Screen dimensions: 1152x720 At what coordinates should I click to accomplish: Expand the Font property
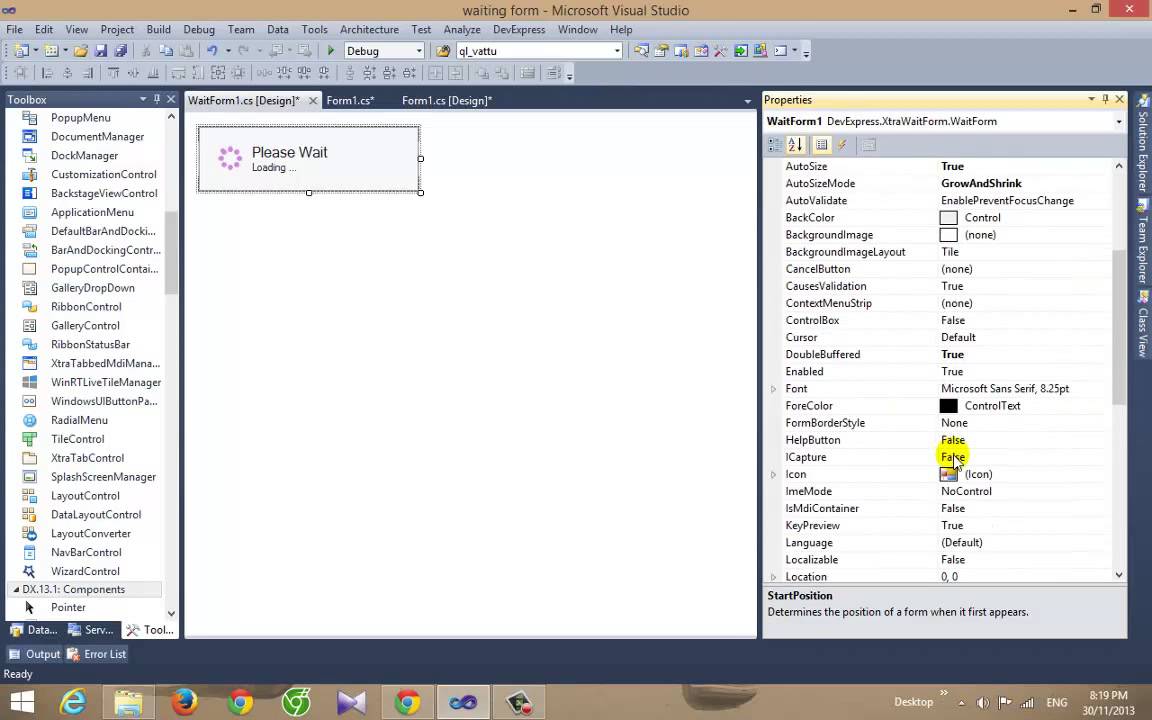point(774,389)
